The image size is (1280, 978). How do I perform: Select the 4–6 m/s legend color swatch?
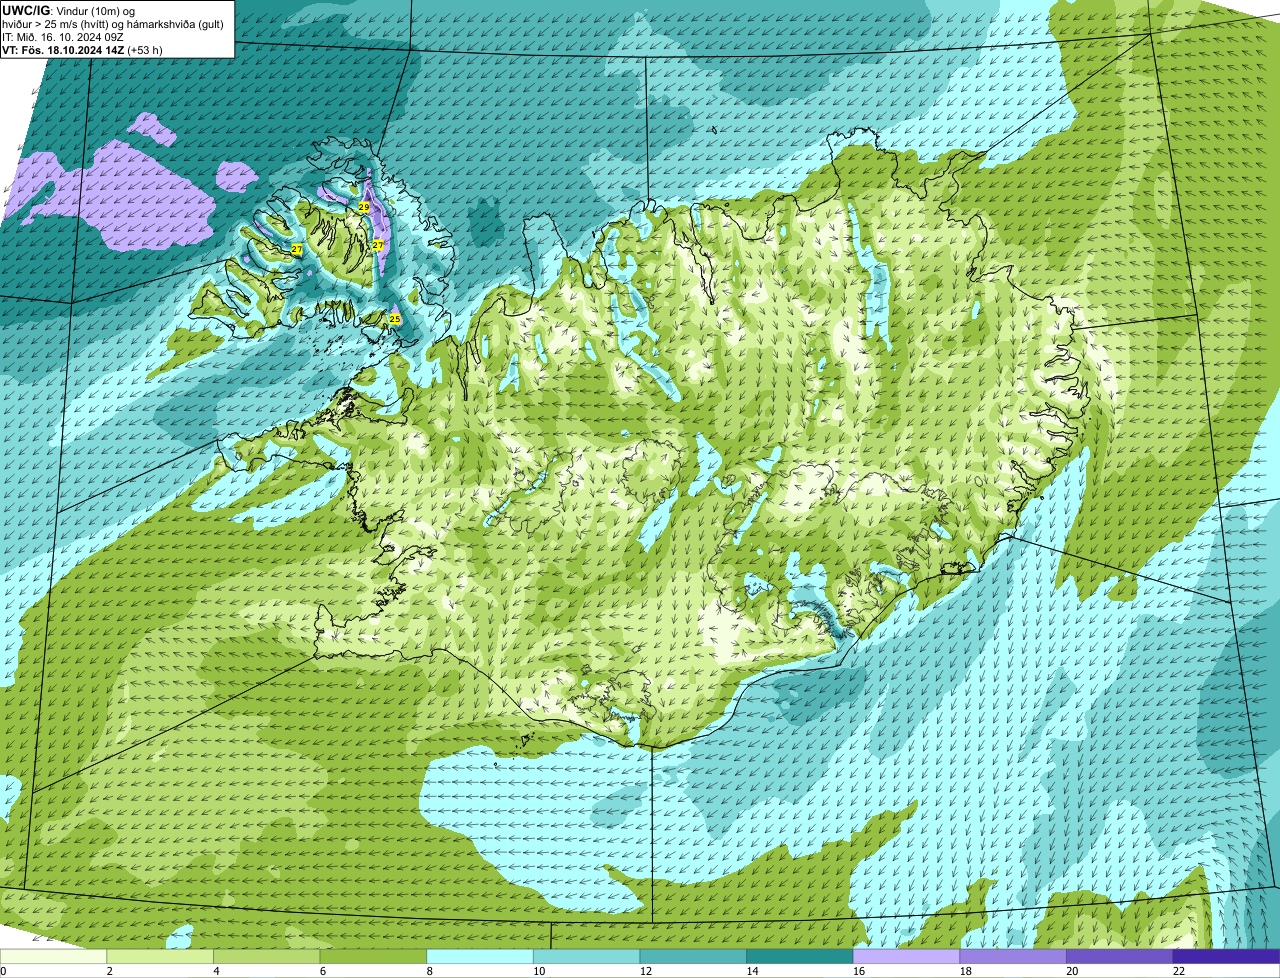[x=267, y=956]
